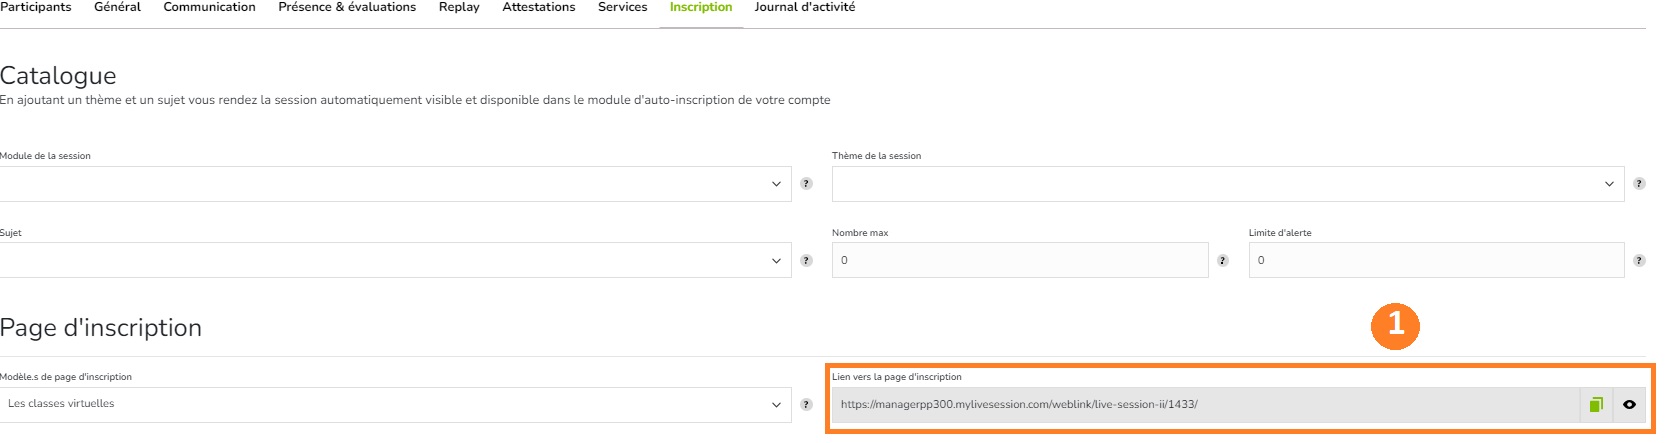Preview inscription page using eye icon
The height and width of the screenshot is (443, 1667).
(1629, 405)
